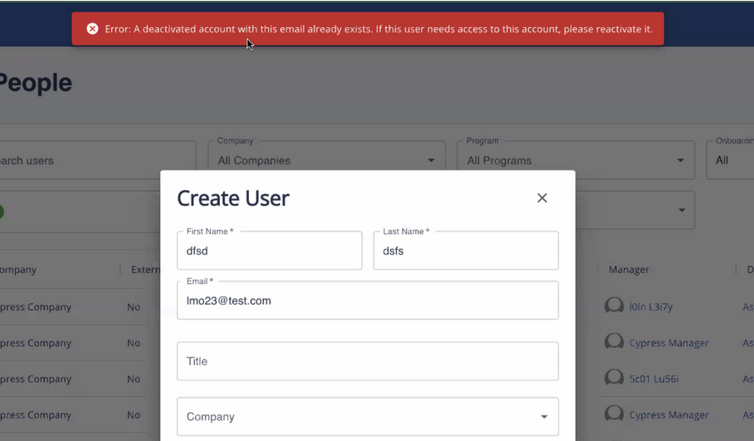Click the second row's Cypress Manager avatar
Viewport: 754px width, 441px height.
click(x=614, y=343)
